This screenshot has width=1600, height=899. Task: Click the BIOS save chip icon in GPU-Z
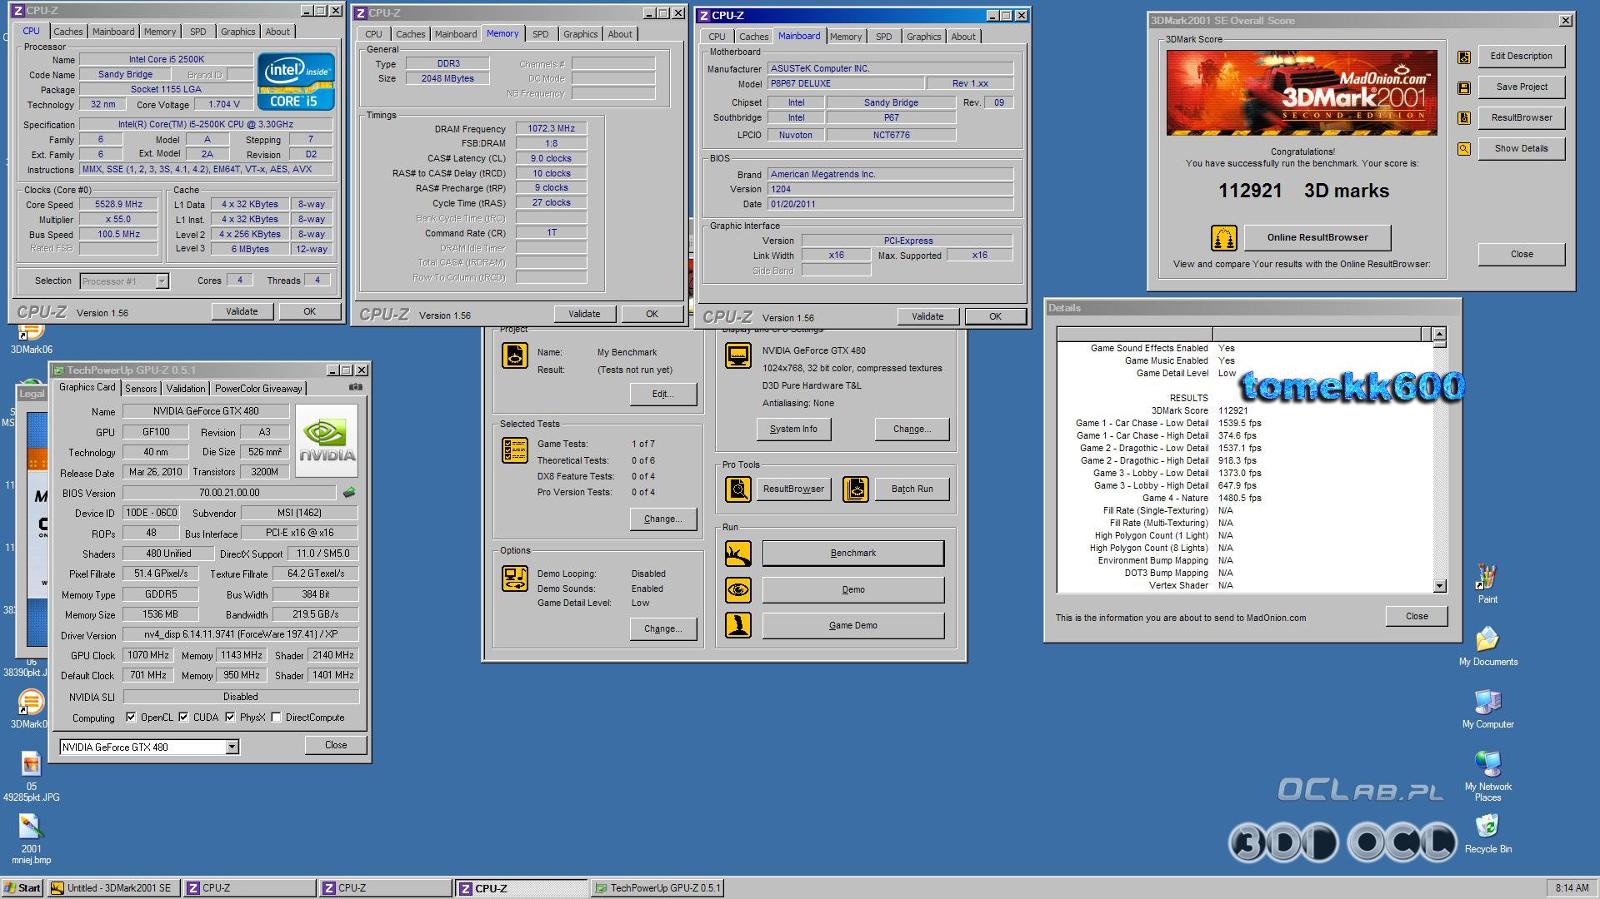pyautogui.click(x=349, y=492)
